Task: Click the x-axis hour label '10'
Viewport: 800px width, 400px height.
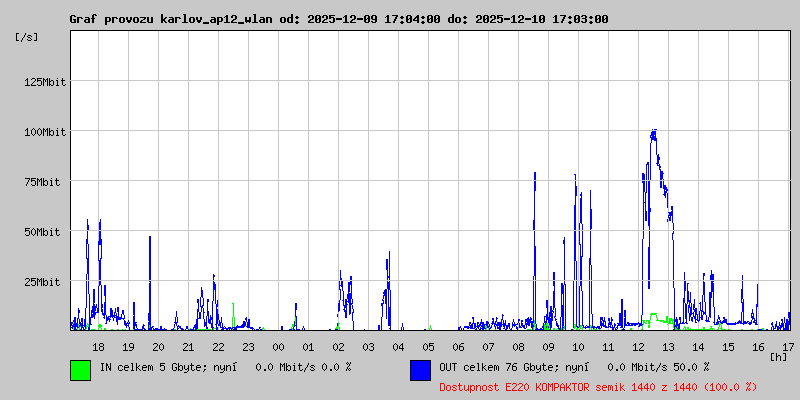Action: tap(579, 347)
